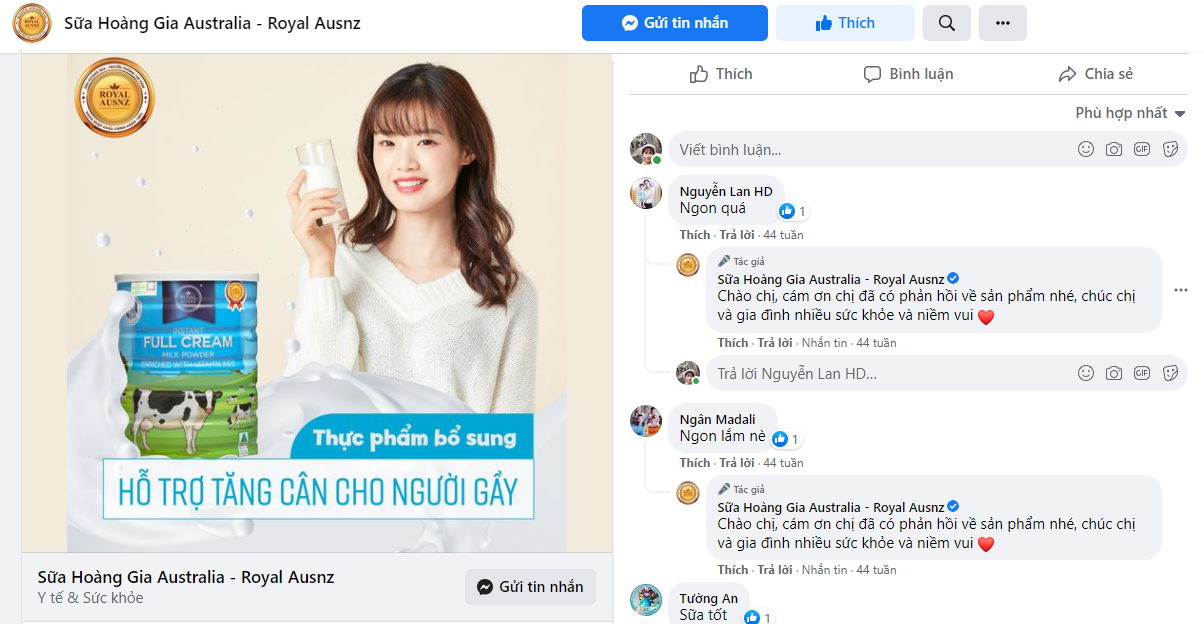
Task: Click 44 tuần timestamp under Ngon lắm nè comment
Action: (x=783, y=463)
